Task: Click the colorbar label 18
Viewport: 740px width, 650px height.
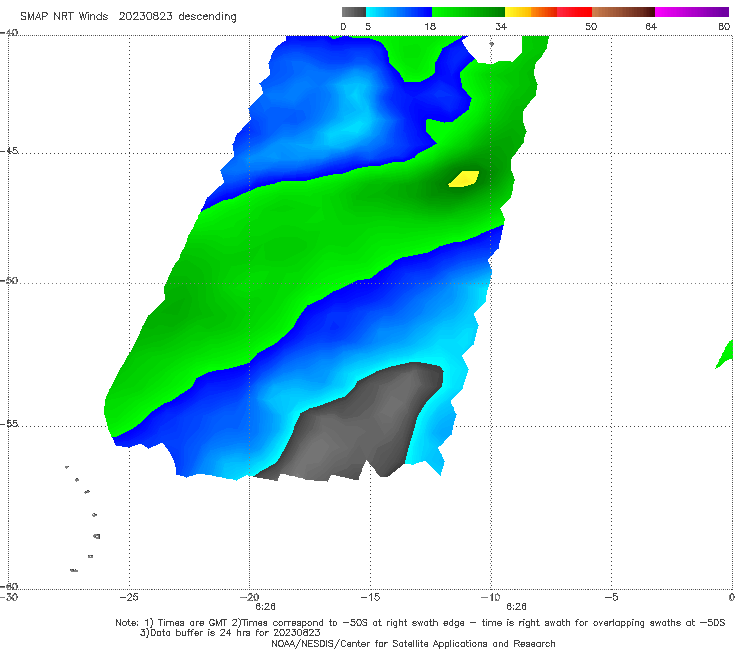Action: 430,26
